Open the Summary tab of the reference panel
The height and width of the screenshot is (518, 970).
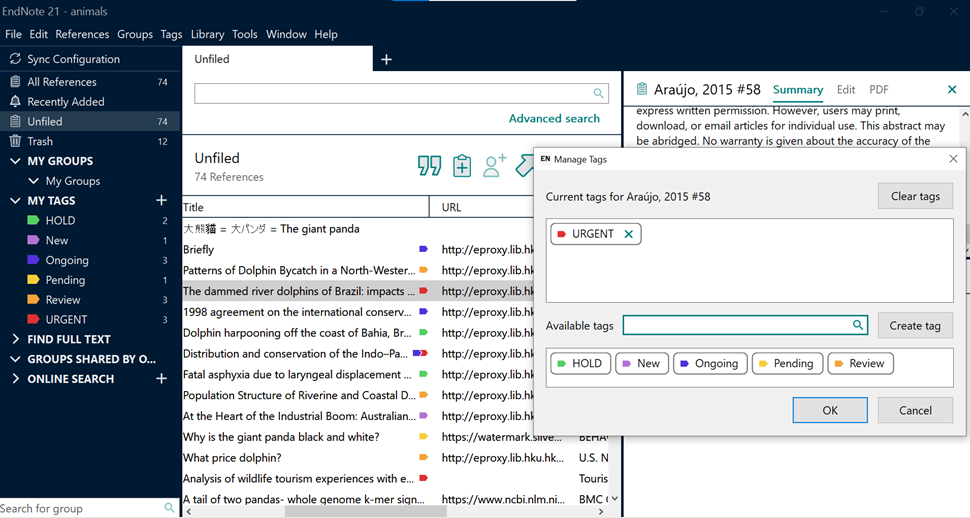tap(798, 90)
